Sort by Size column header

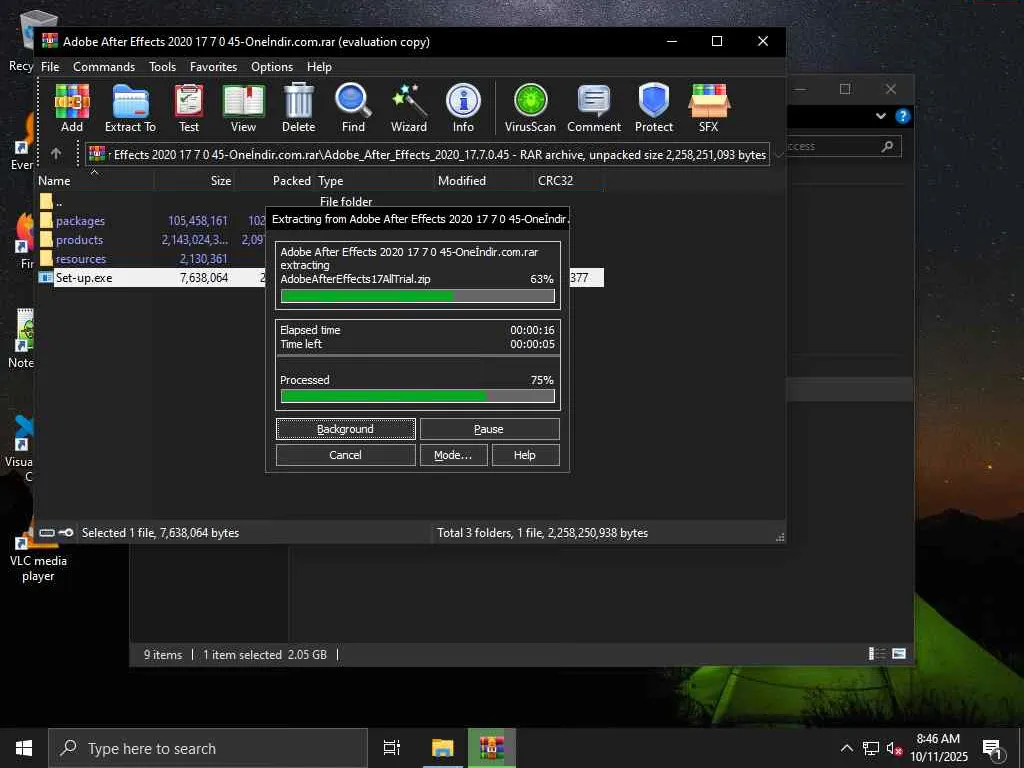(193, 181)
